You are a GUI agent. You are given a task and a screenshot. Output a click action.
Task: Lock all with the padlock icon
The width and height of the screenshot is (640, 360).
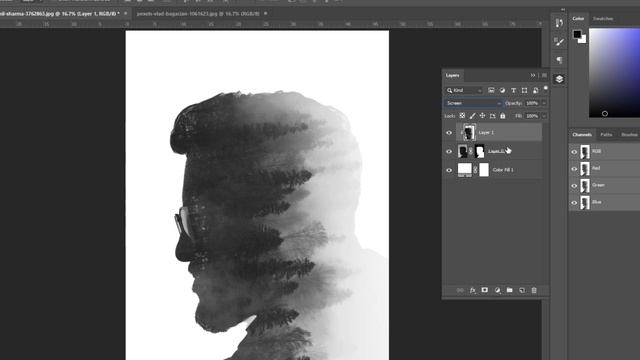pyautogui.click(x=503, y=116)
